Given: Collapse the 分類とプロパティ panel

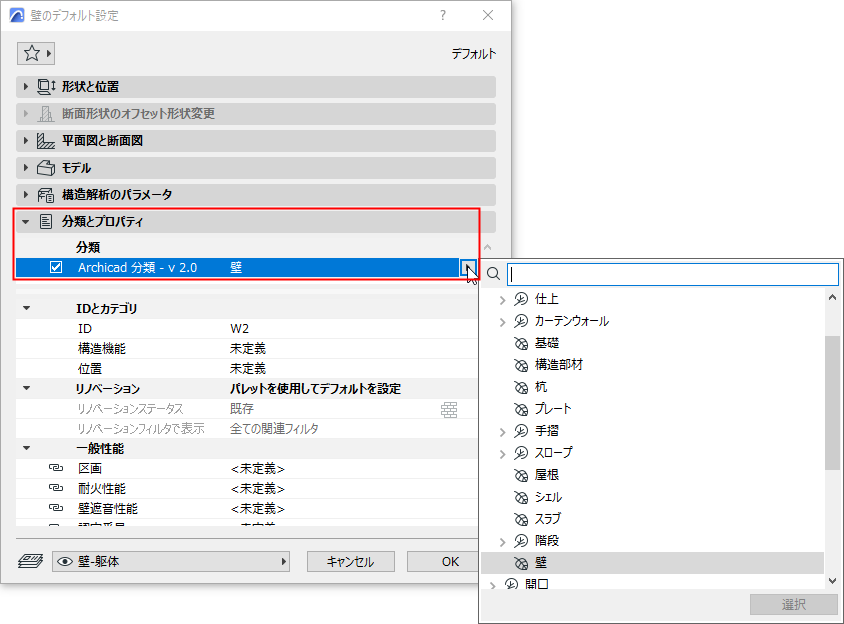Looking at the screenshot, I should [25, 222].
